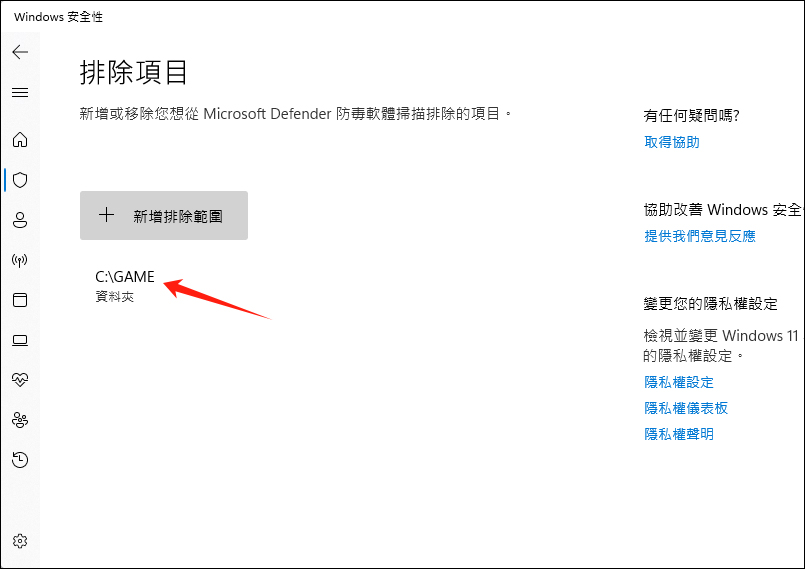Open Family options people icon
The width and height of the screenshot is (805, 569).
pos(20,420)
